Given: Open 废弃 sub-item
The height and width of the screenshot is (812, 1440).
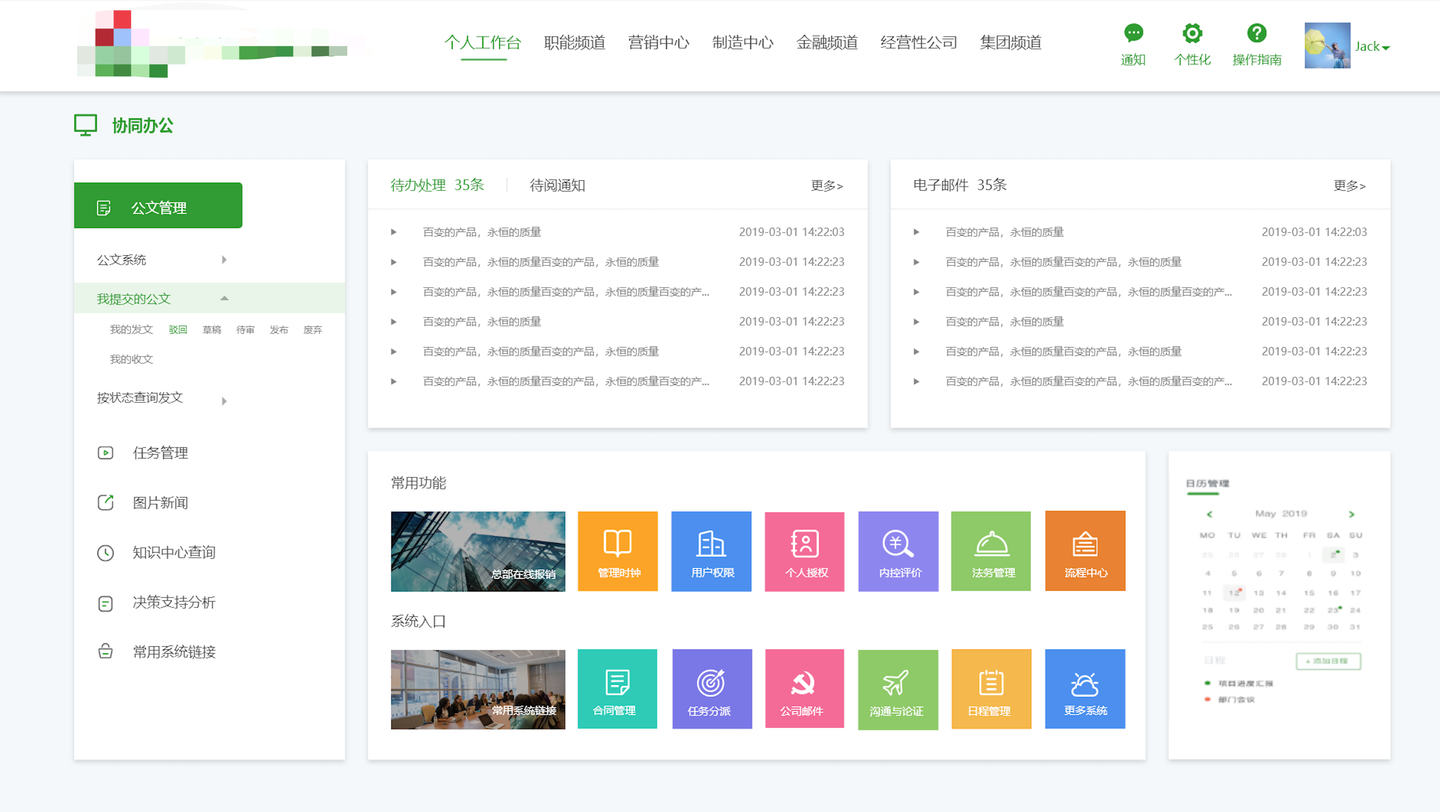Looking at the screenshot, I should click(x=313, y=330).
